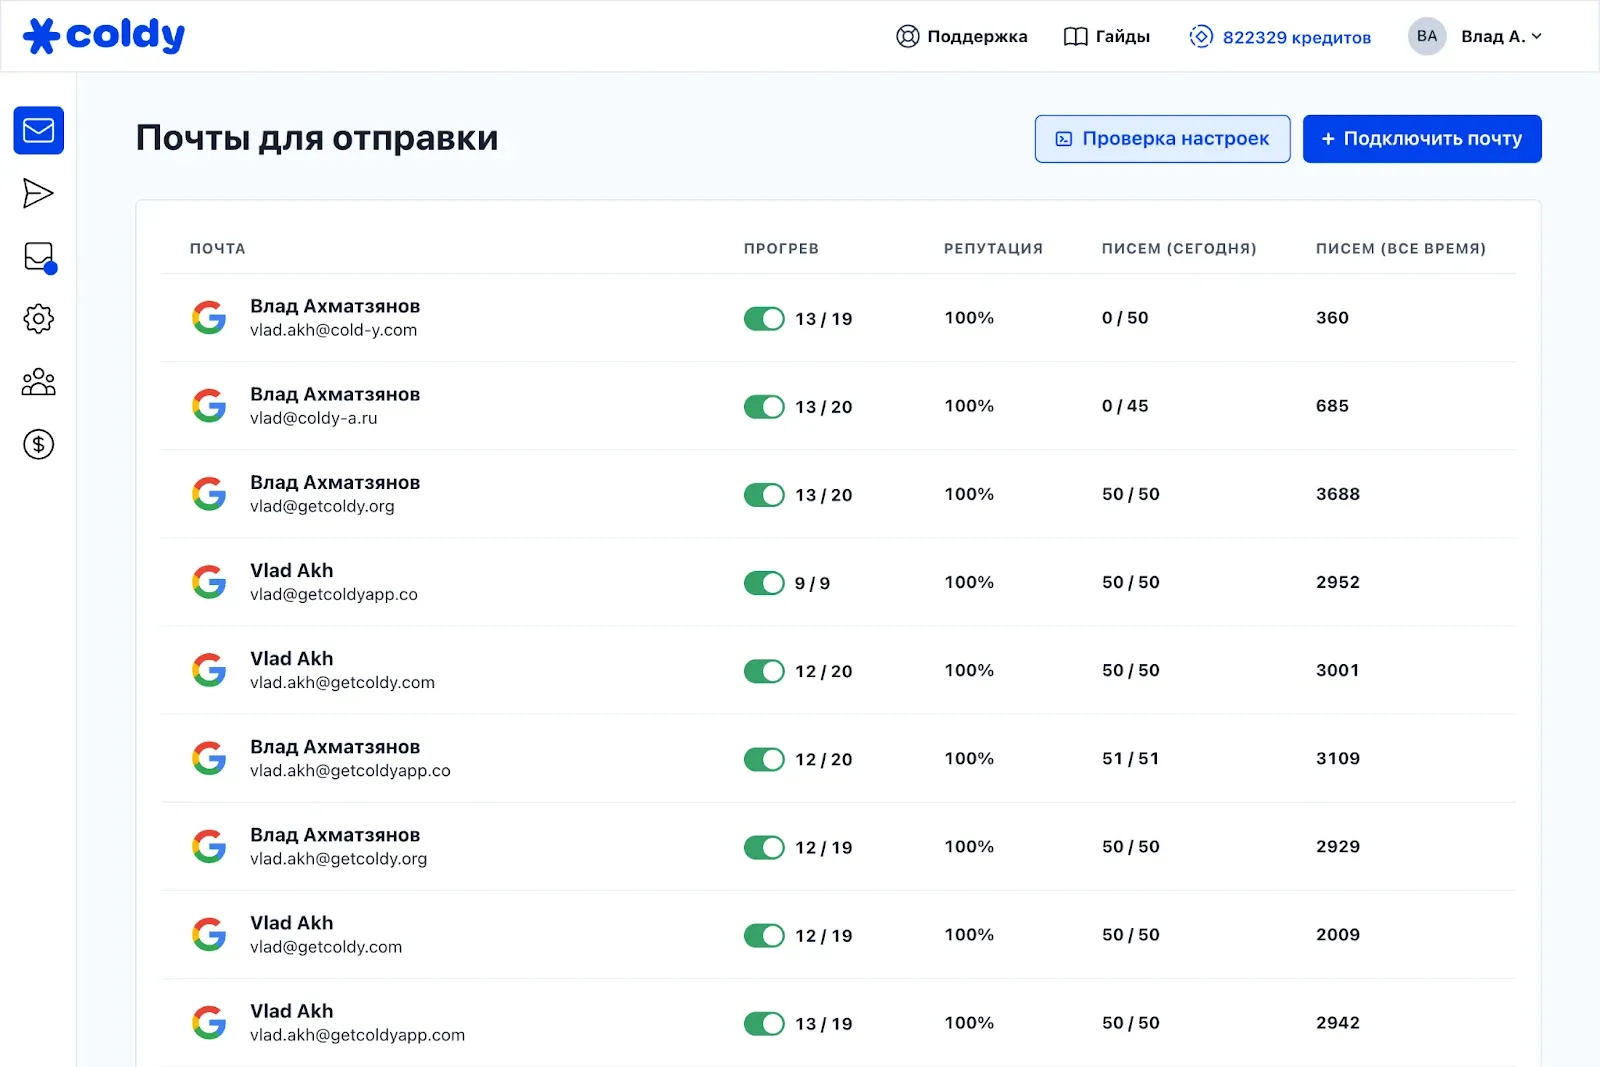Expand the ПОЧТА column header
This screenshot has width=1600, height=1067.
(216, 248)
